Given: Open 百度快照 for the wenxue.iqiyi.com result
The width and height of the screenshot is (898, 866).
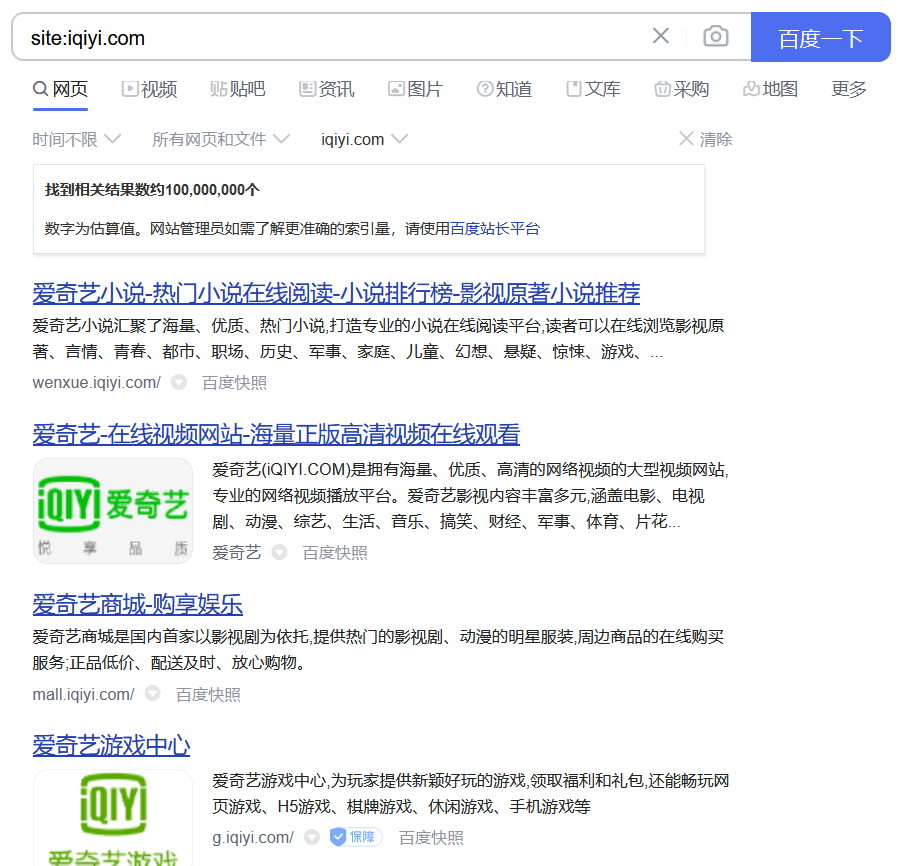Looking at the screenshot, I should click(234, 382).
